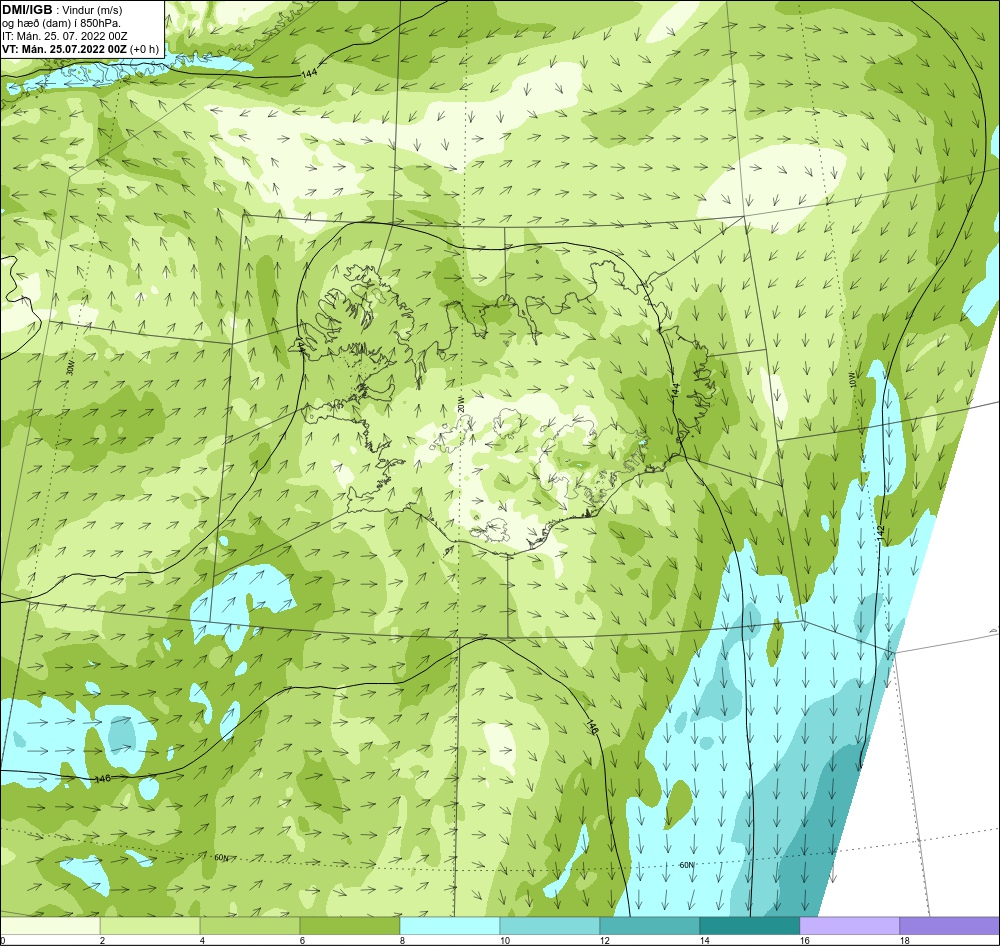Click the 6–8 m/s darkest green legend swatch
This screenshot has width=1000, height=946.
349,926
